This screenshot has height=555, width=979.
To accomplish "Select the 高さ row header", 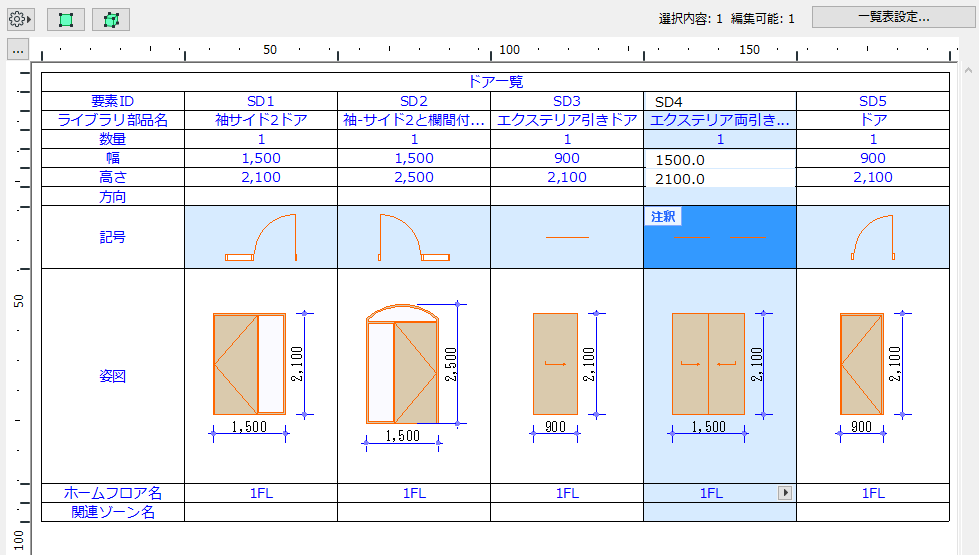I will click(112, 177).
